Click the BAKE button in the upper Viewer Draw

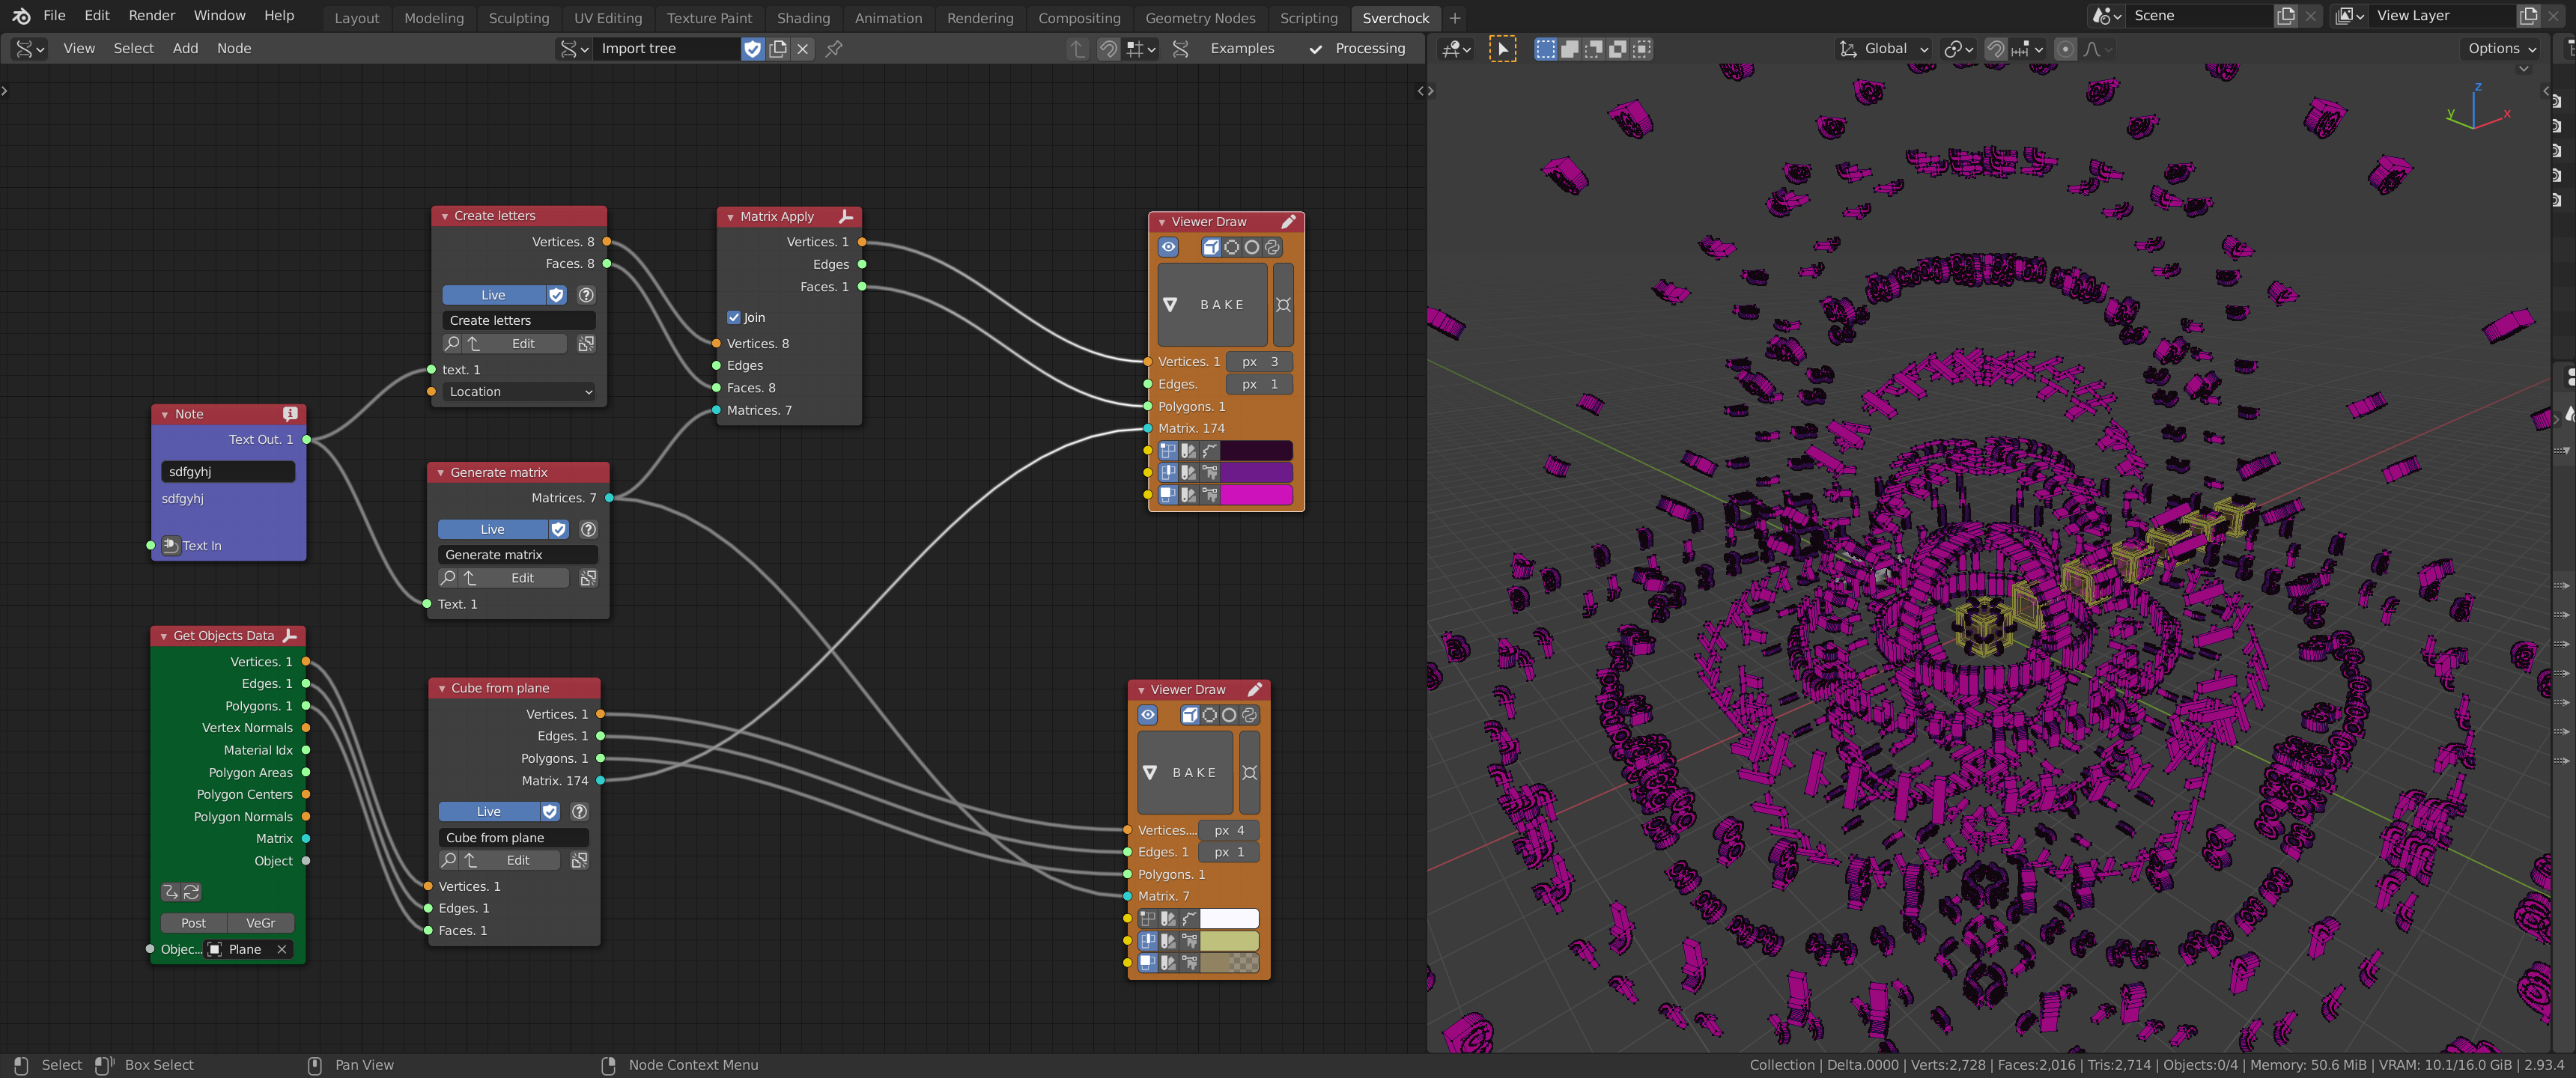click(1212, 305)
